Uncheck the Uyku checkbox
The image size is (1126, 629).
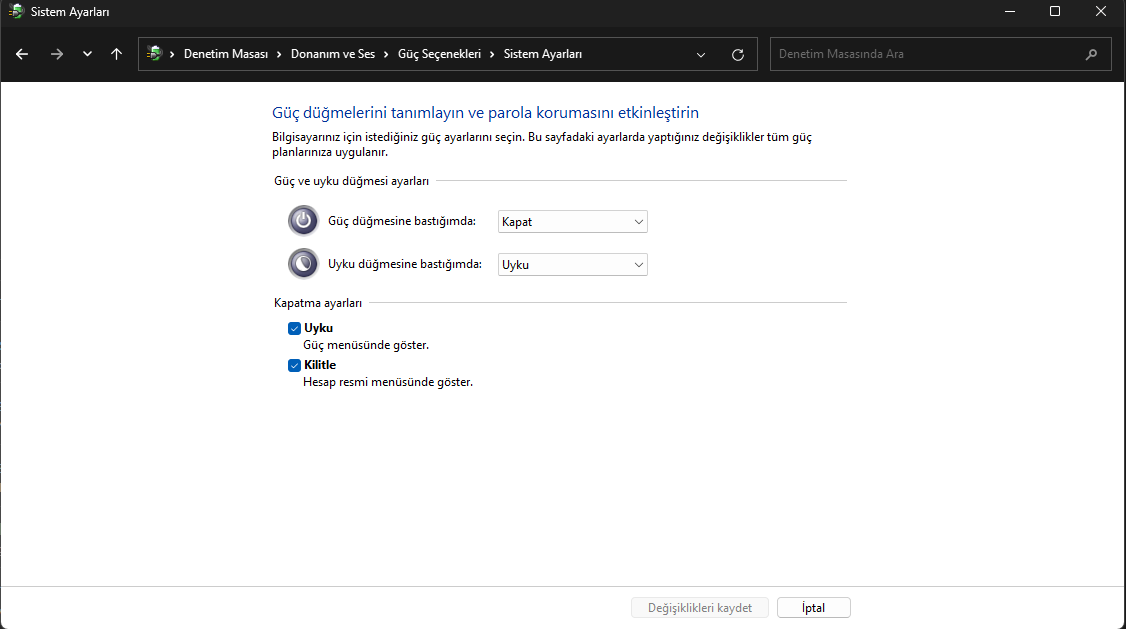[x=295, y=328]
